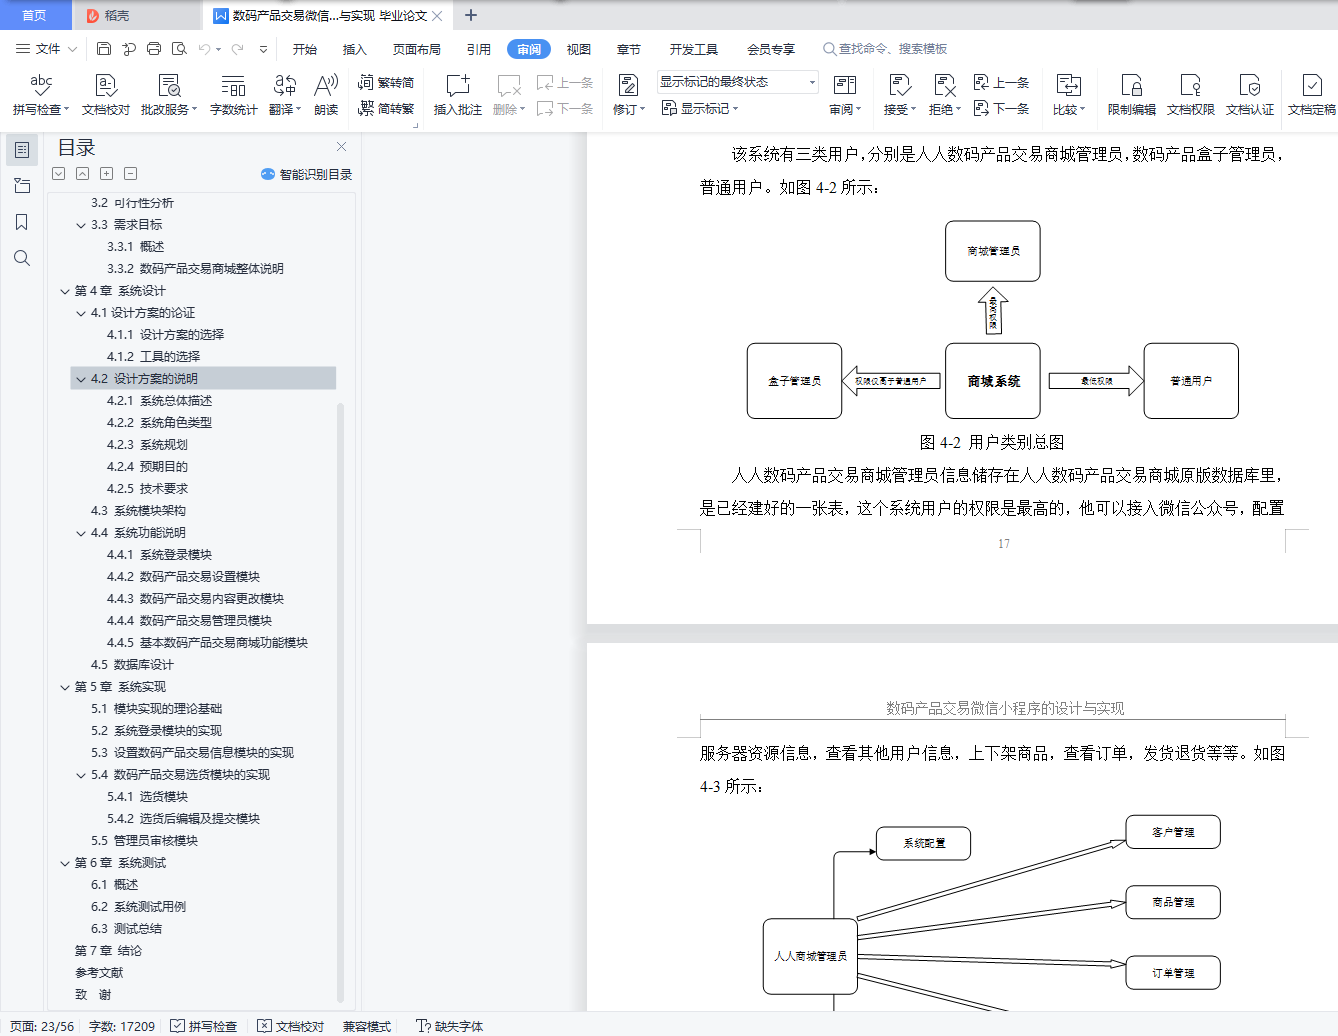Collapse the 第 5 章 系统实现 outline node

tap(65, 687)
